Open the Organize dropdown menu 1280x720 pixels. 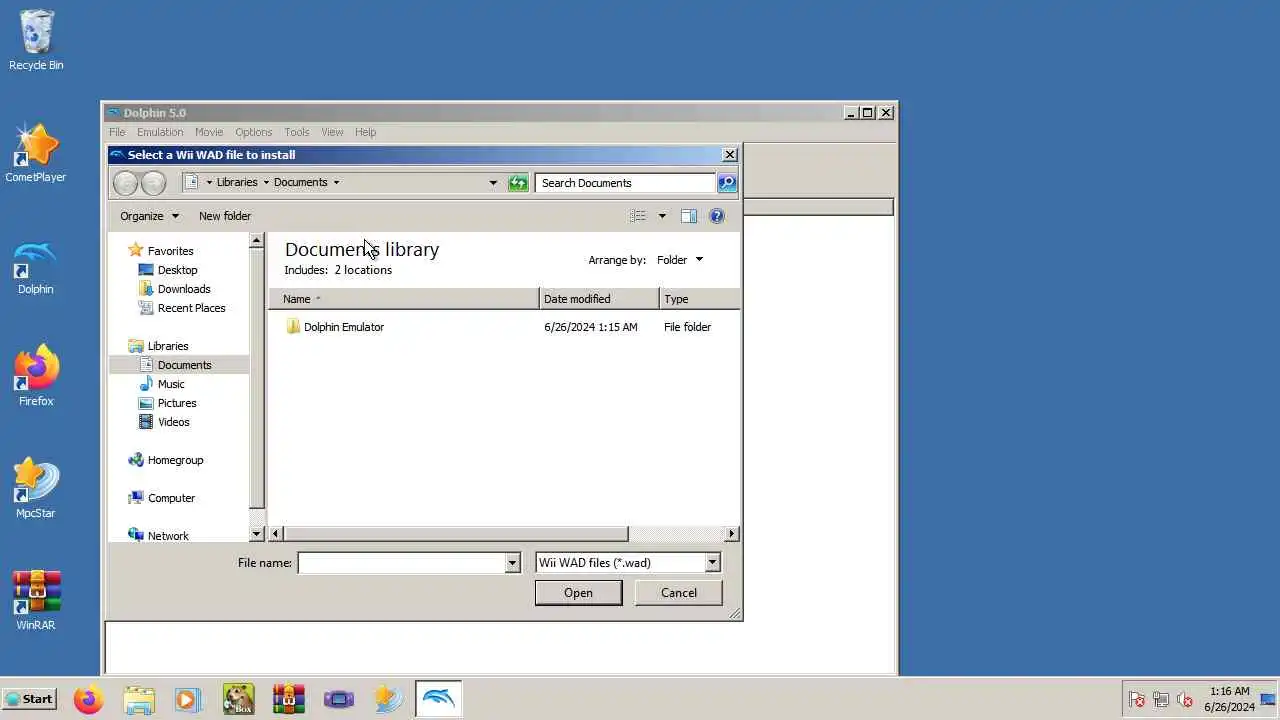(149, 216)
